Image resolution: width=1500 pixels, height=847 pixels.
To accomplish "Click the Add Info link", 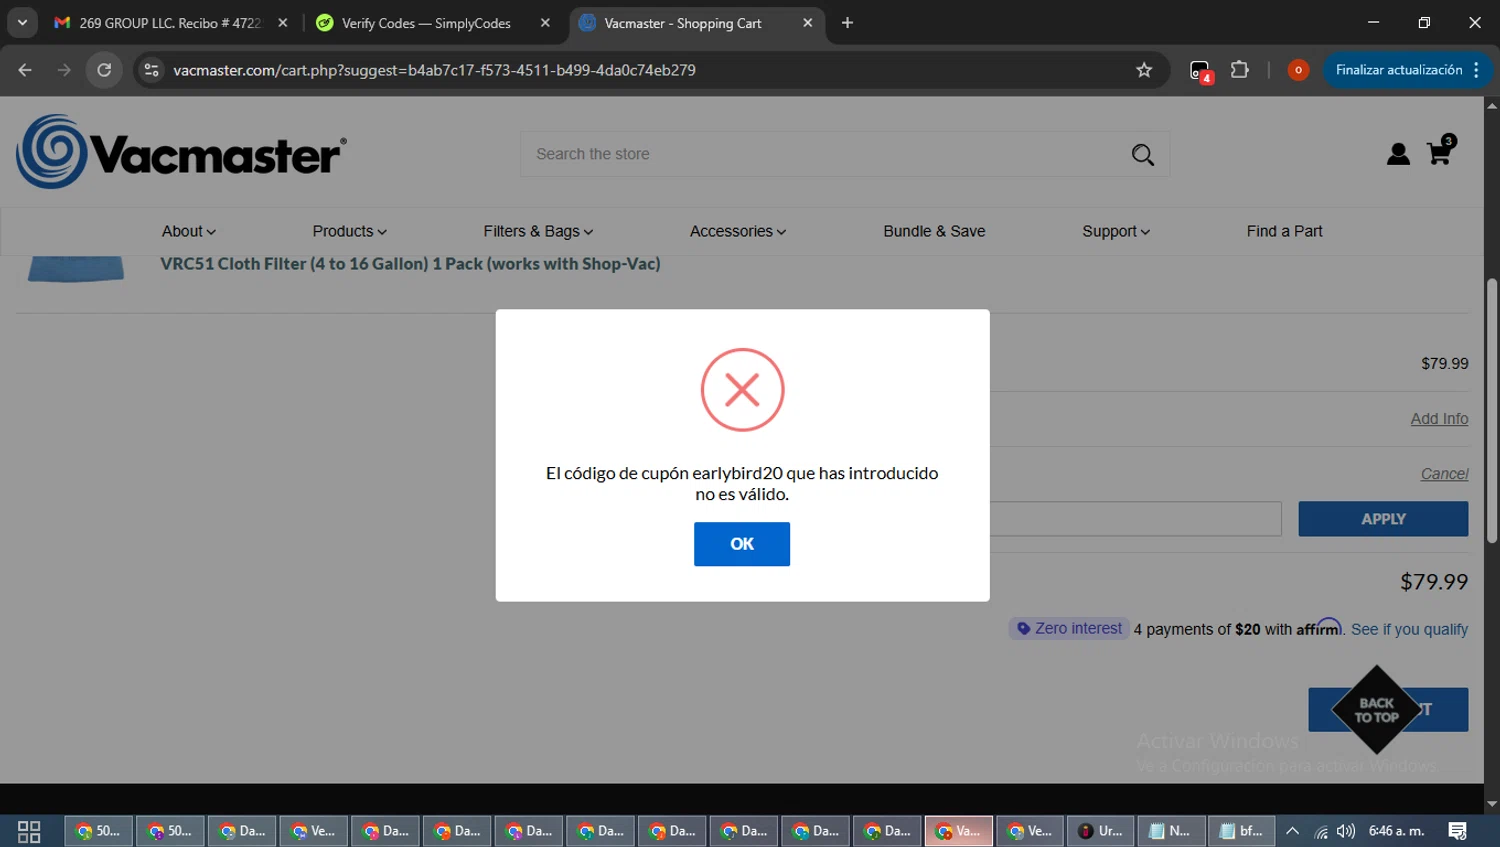I will [x=1439, y=419].
